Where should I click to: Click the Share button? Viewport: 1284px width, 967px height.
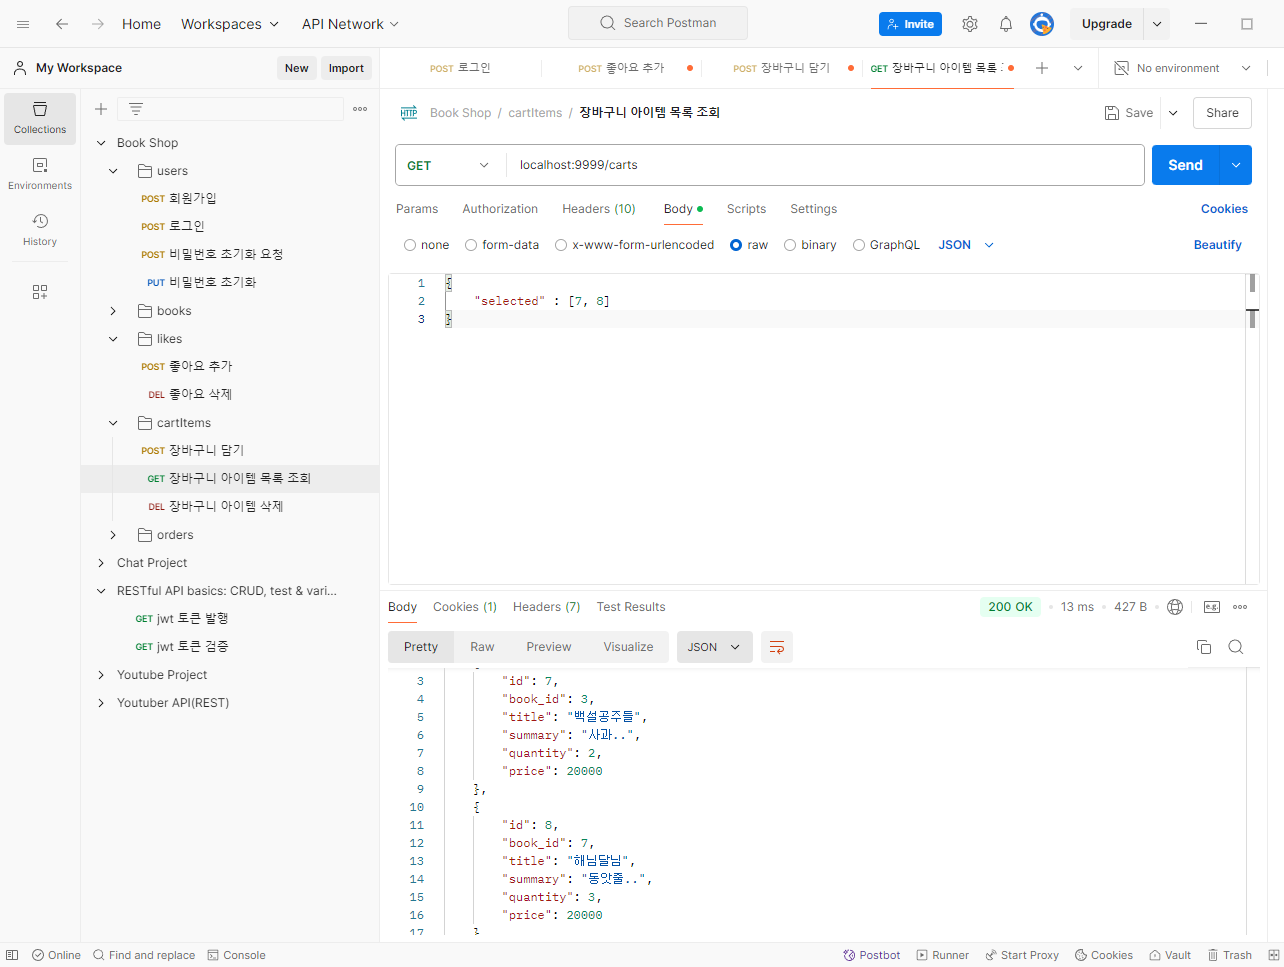1222,113
